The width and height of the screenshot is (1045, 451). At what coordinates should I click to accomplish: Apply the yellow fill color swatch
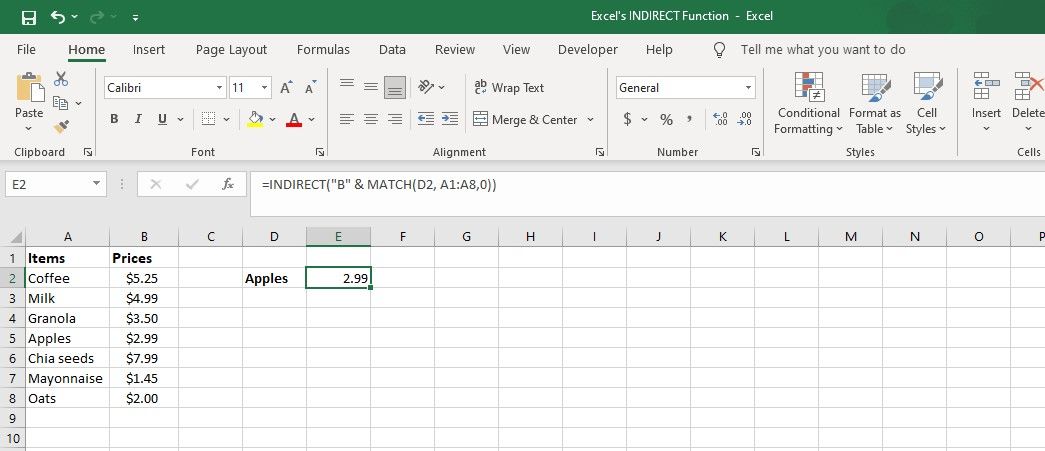click(255, 120)
